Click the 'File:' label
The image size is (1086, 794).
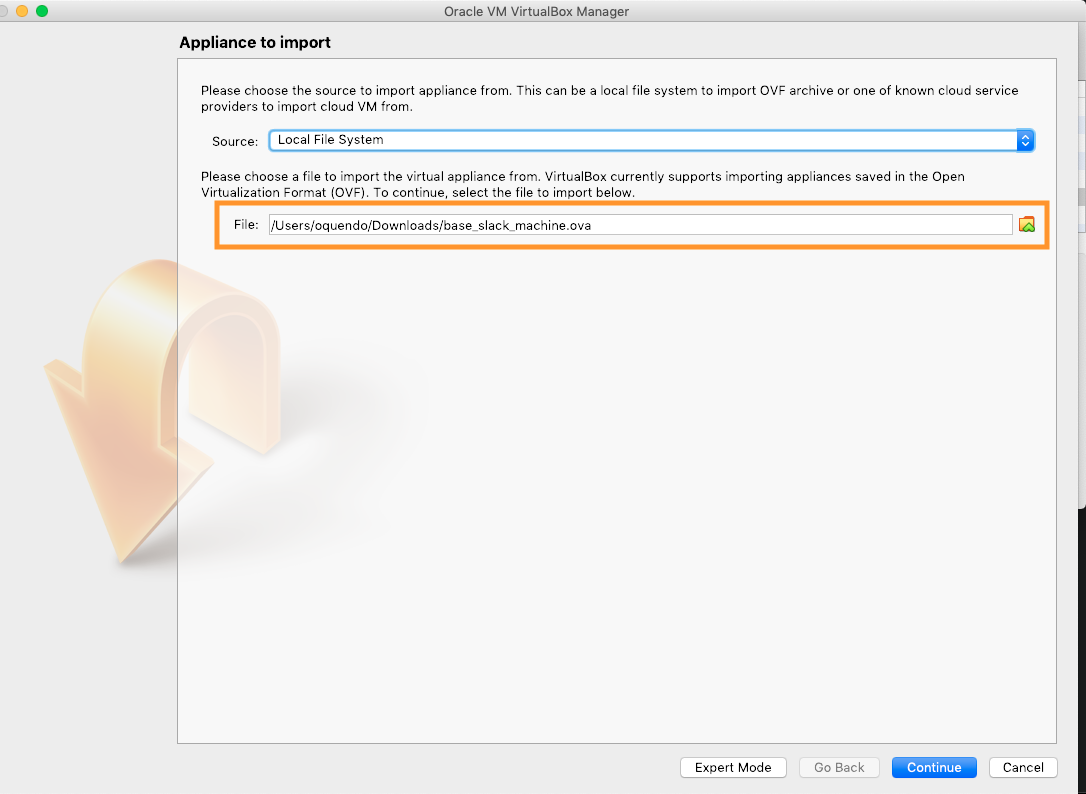click(246, 224)
